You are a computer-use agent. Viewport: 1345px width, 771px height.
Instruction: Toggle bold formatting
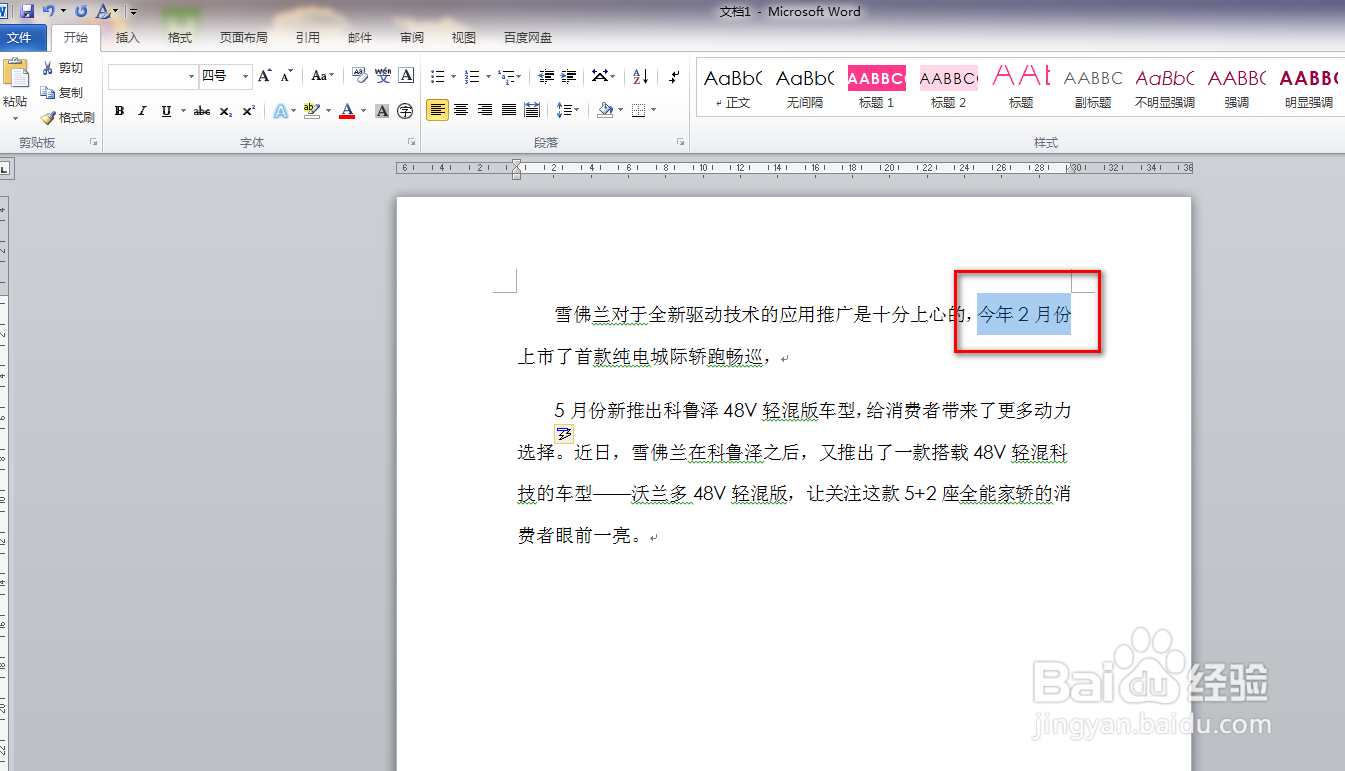(119, 111)
